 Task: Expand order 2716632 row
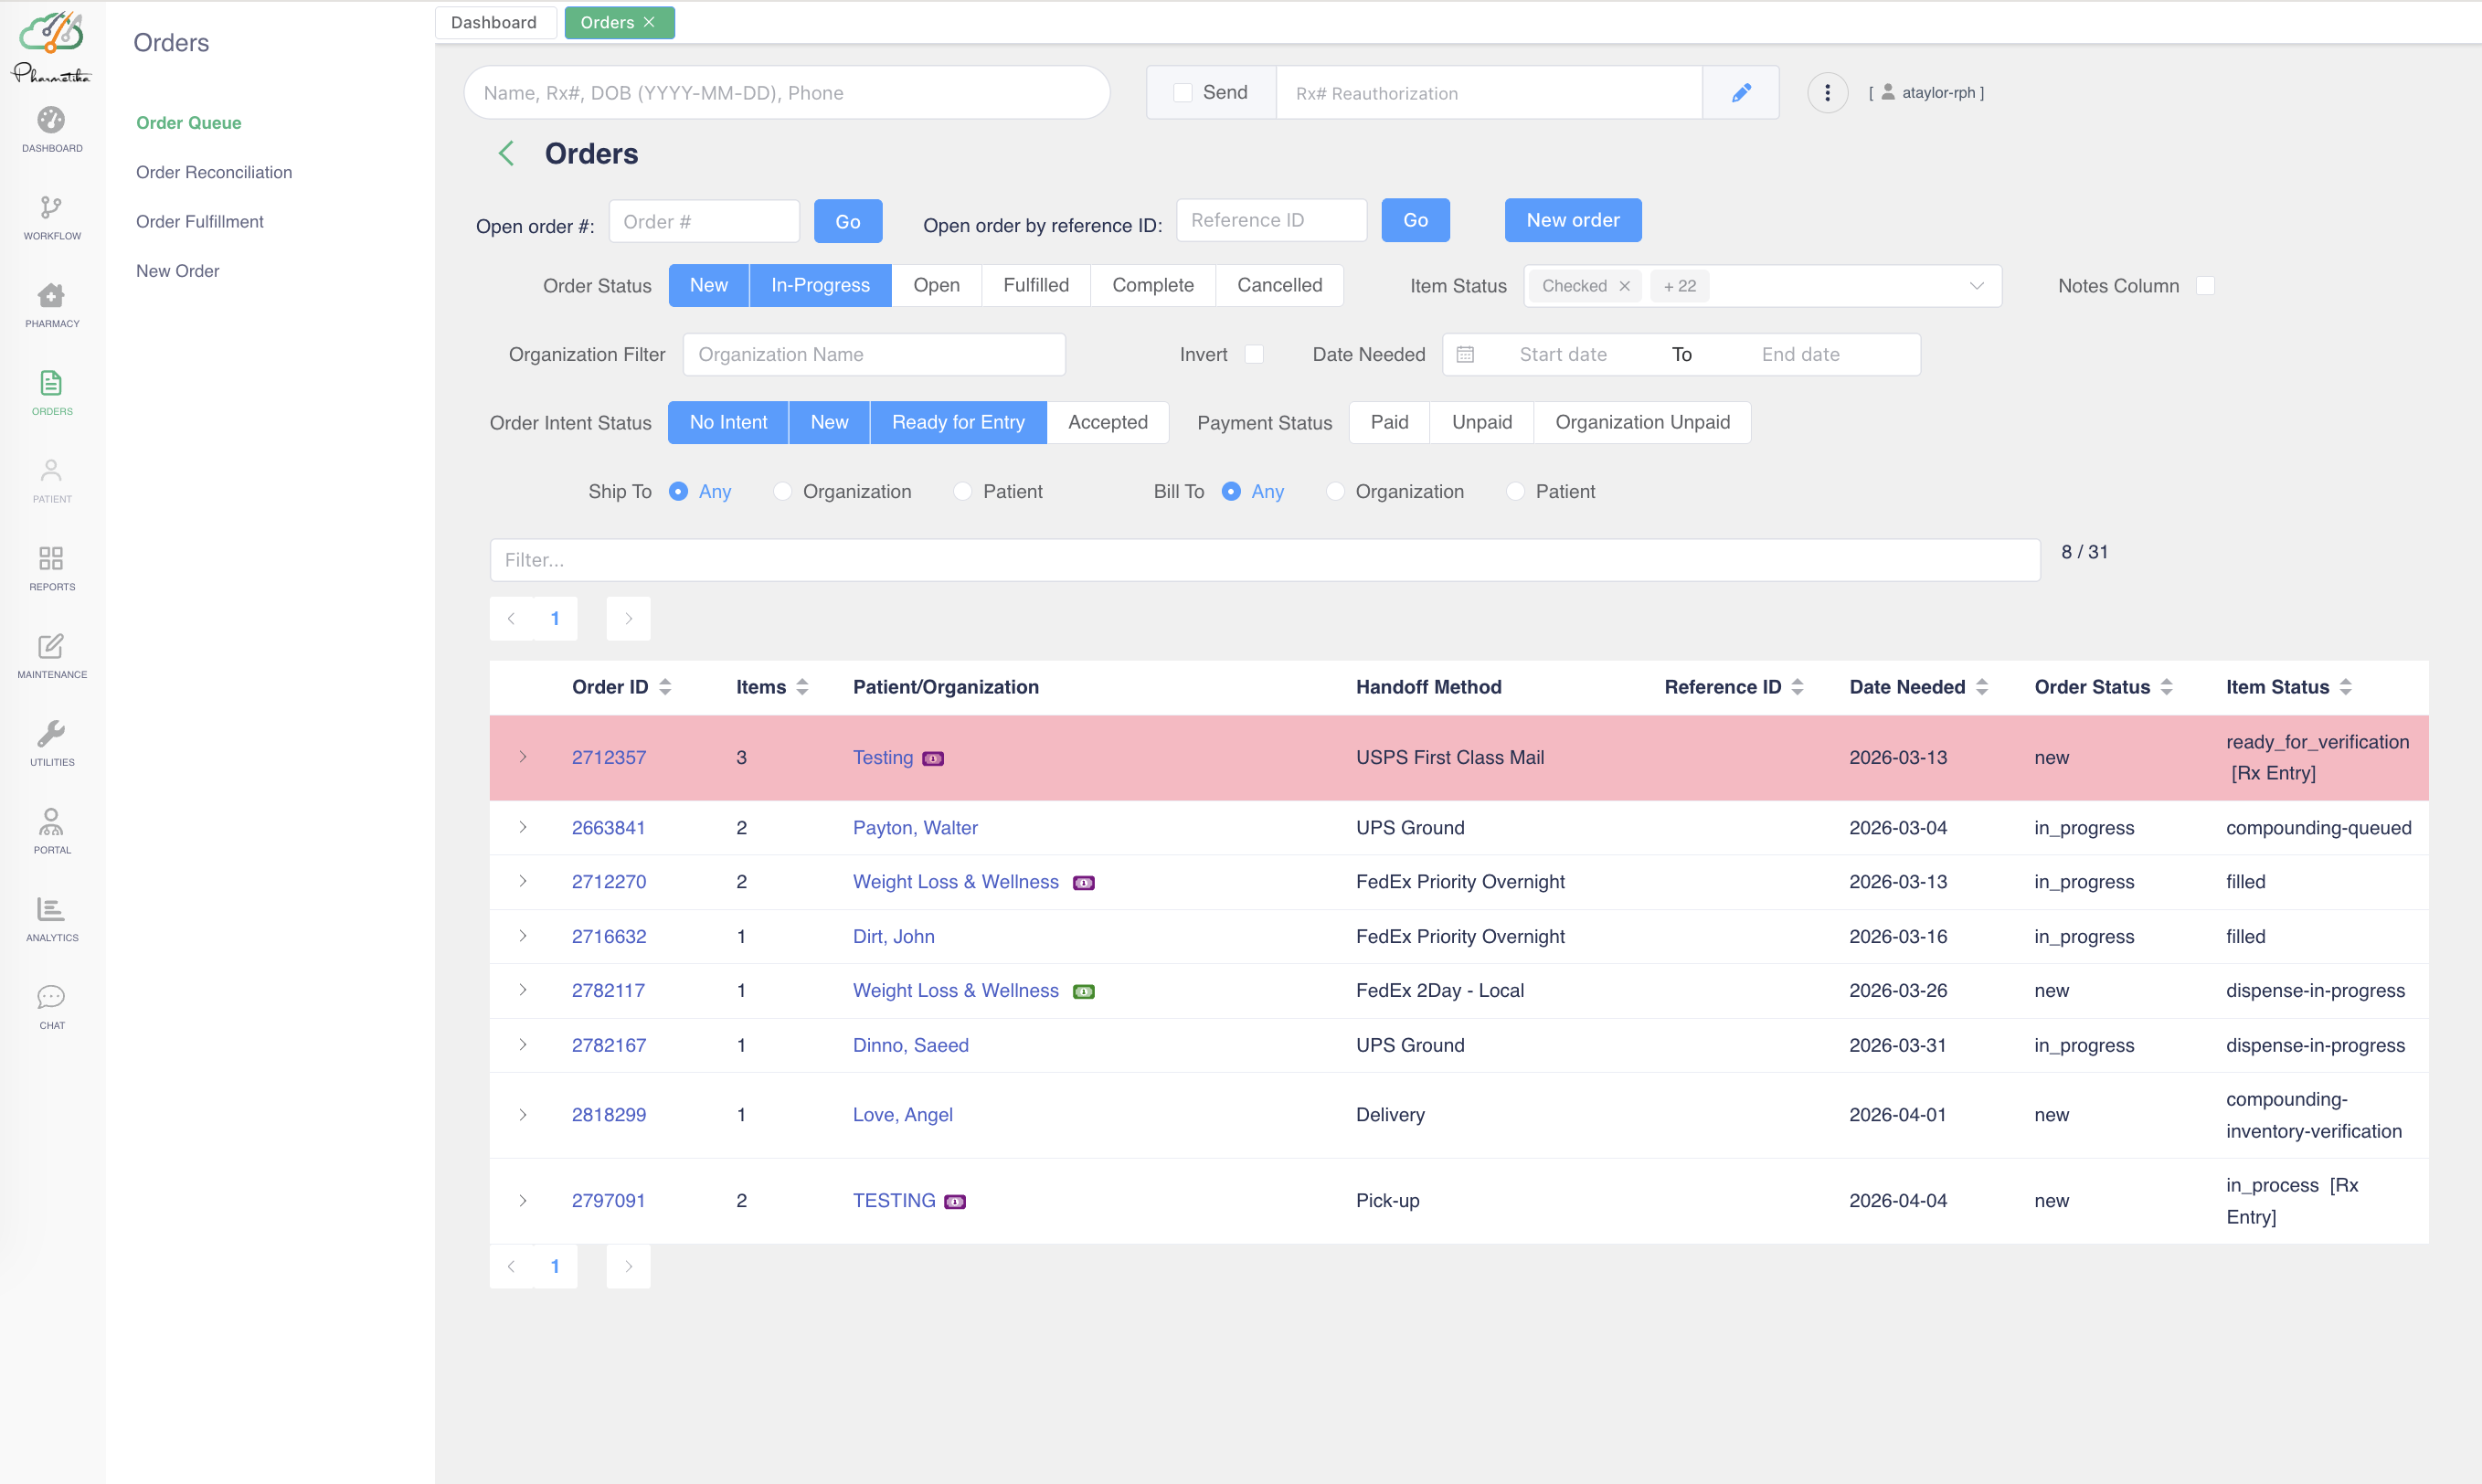pos(522,936)
